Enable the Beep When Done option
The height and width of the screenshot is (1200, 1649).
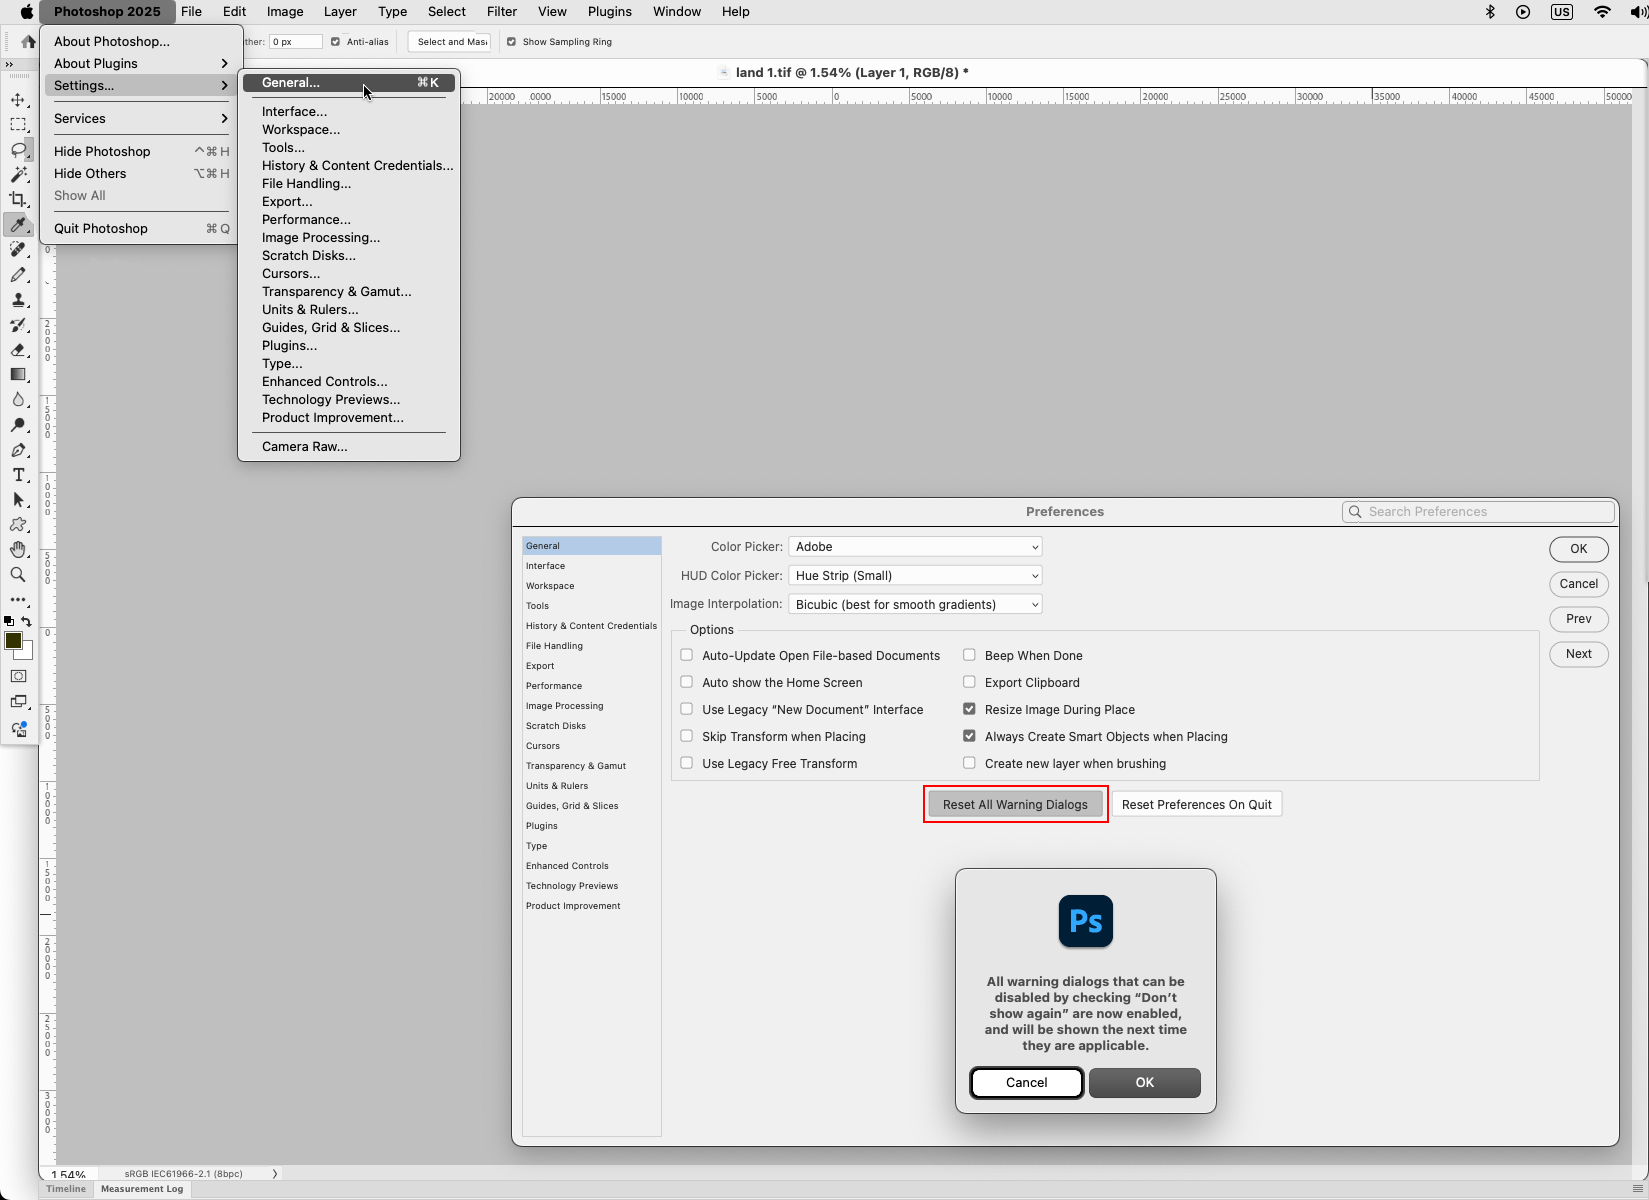coord(969,654)
